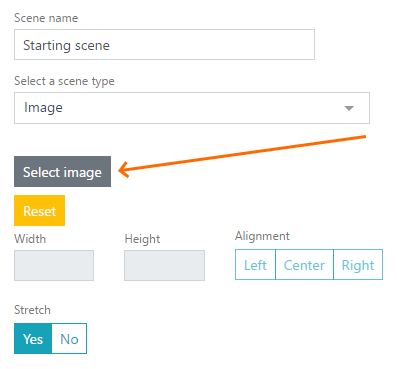Click the Alignment label text

pyautogui.click(x=262, y=236)
